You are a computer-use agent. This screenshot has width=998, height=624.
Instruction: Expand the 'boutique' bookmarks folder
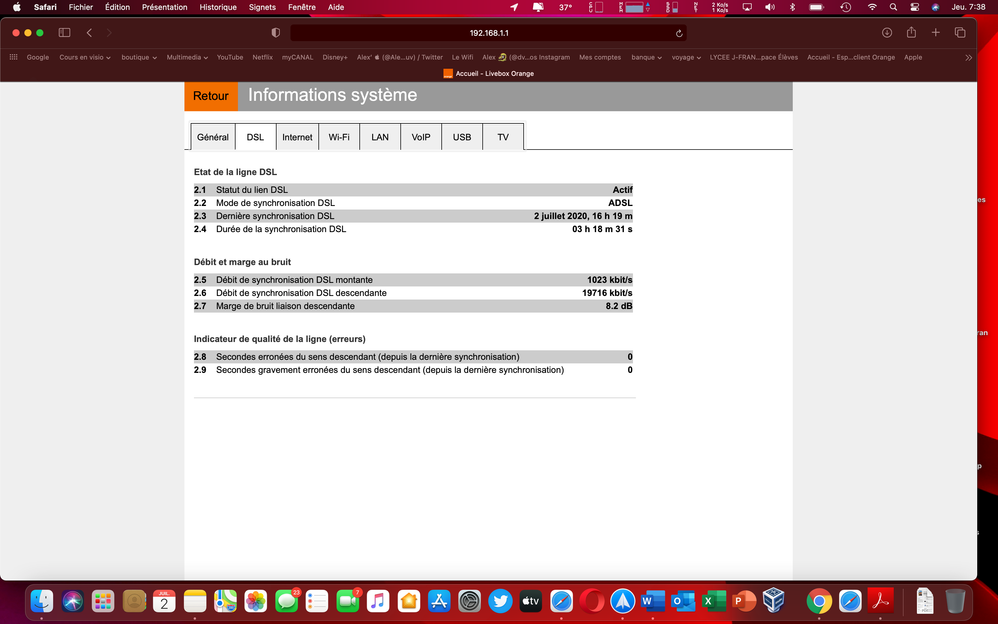(x=138, y=57)
